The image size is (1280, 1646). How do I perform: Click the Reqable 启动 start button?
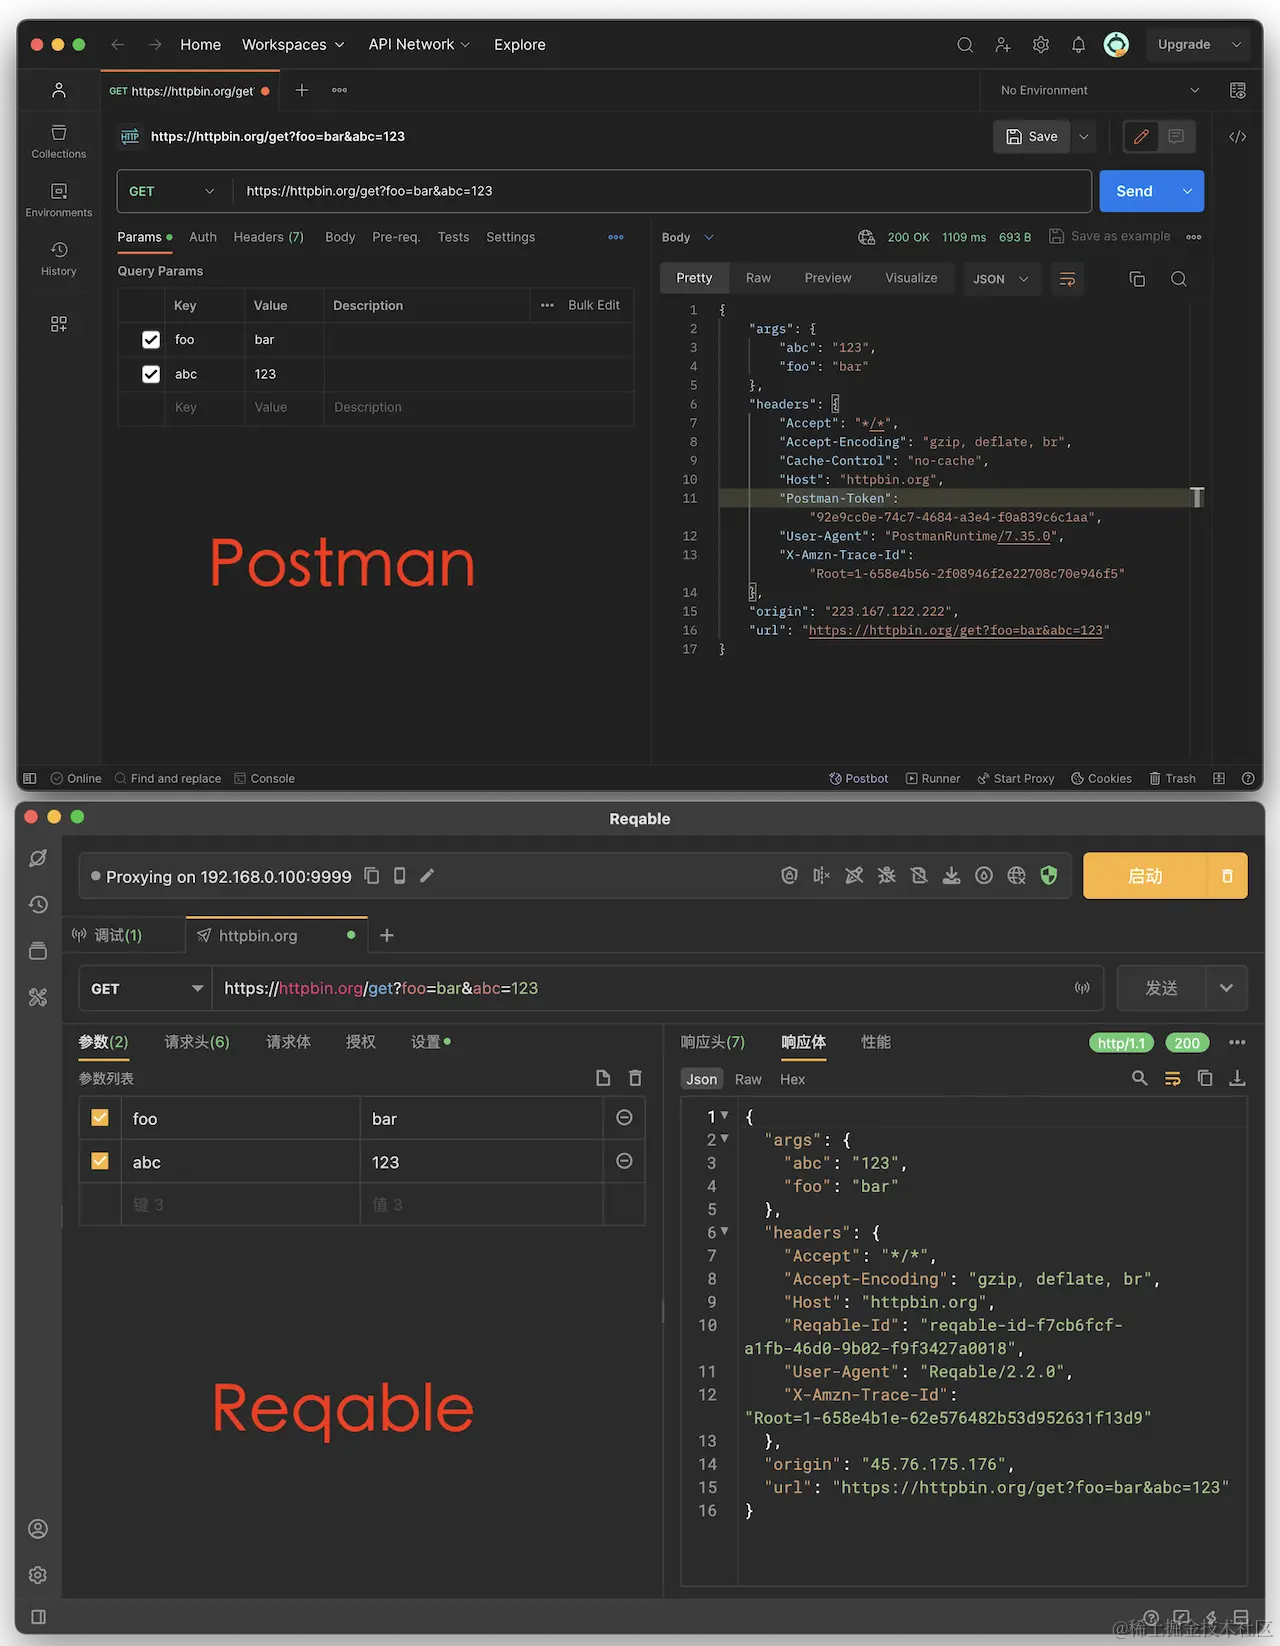coord(1145,876)
